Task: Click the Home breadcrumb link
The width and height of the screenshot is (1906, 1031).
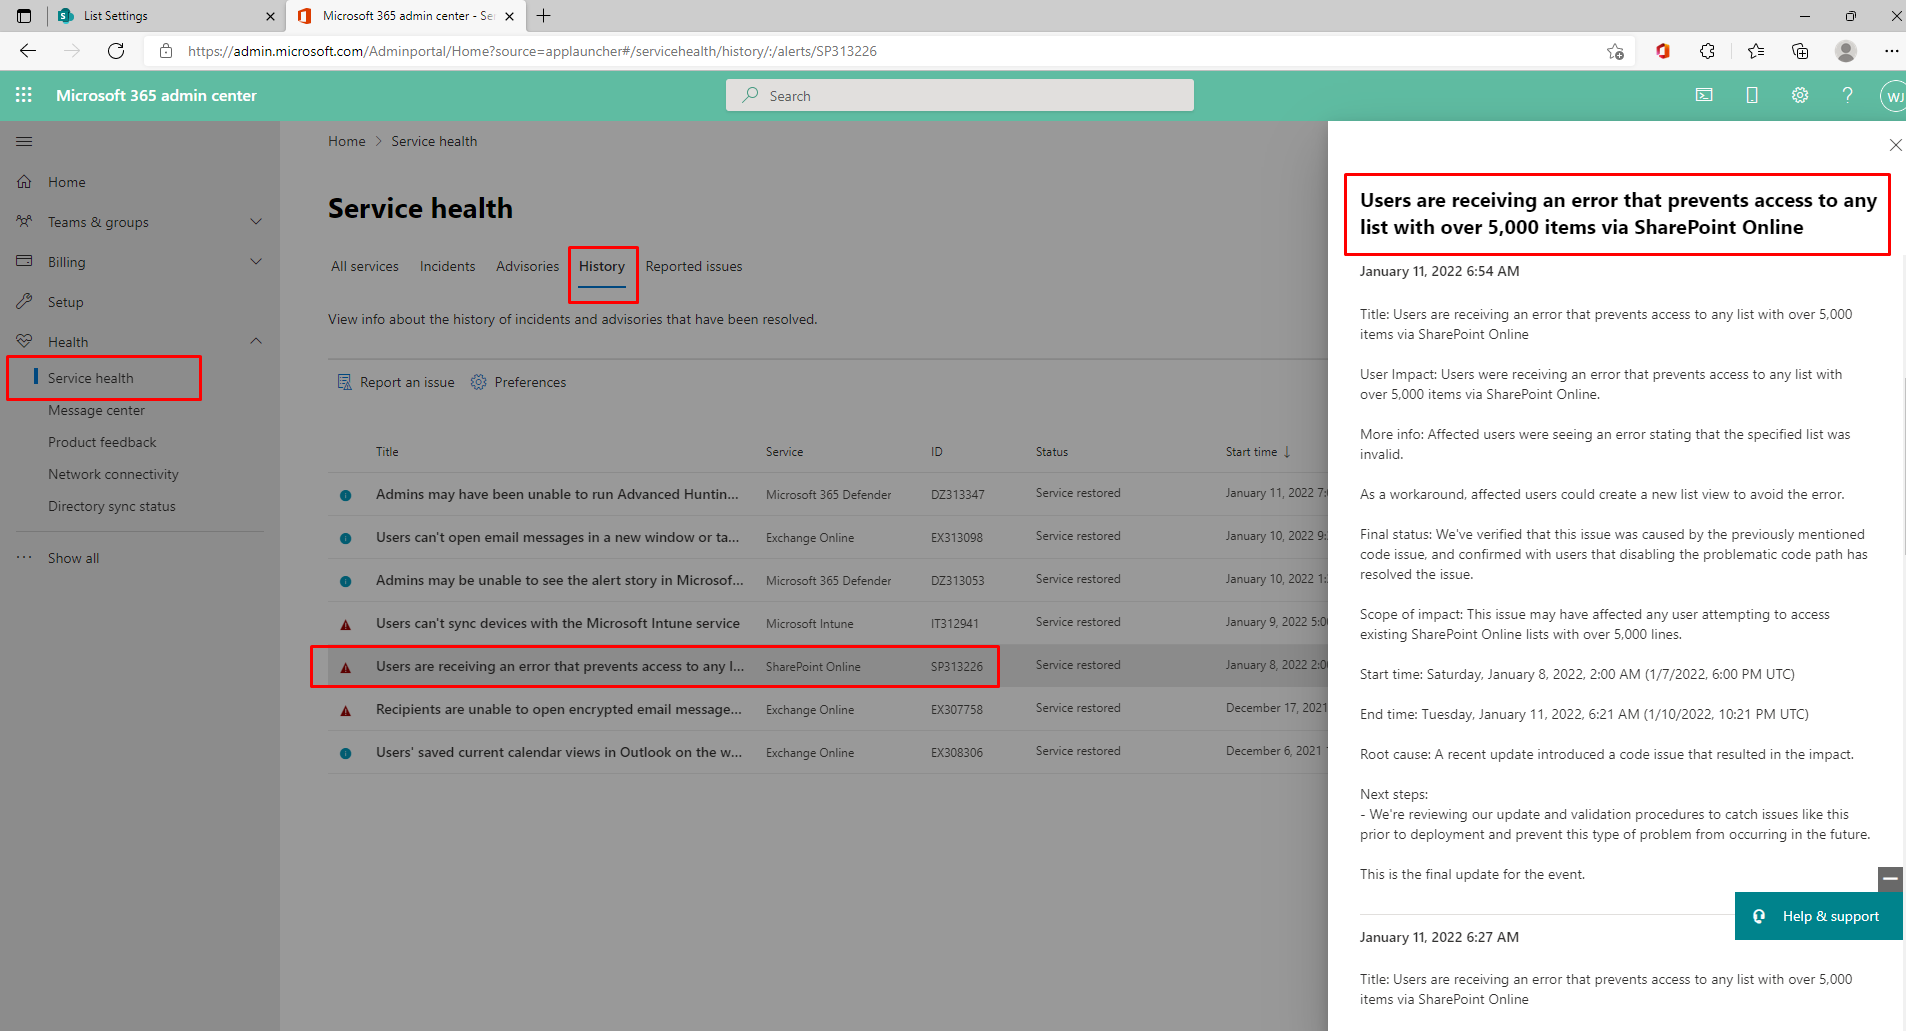Action: 347,141
